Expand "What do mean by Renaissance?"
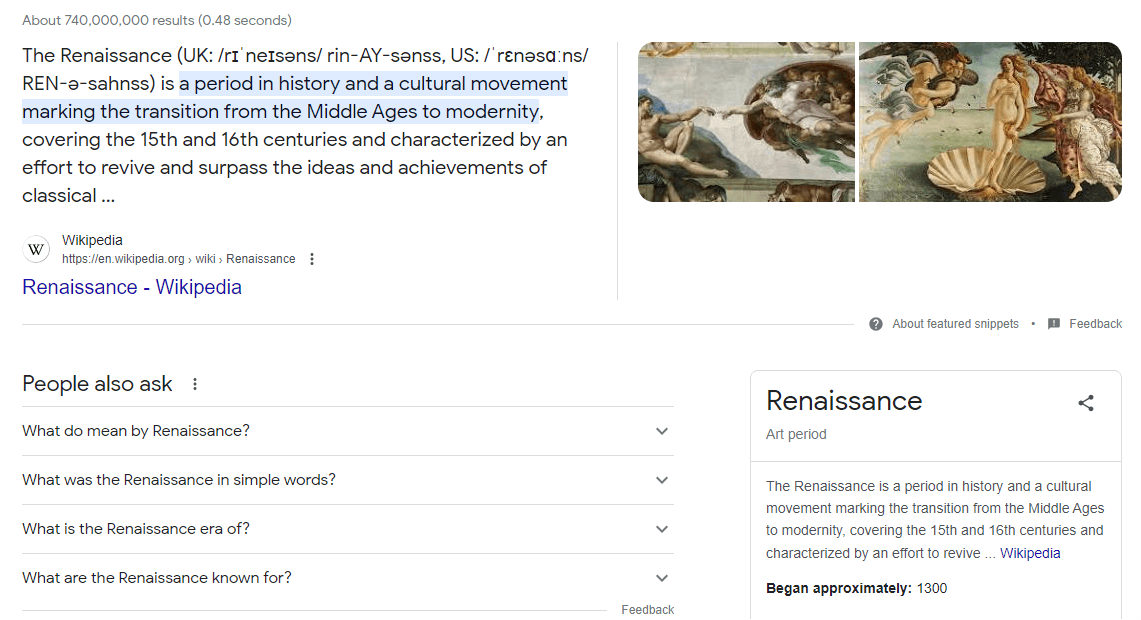Viewport: 1141px width, 620px height. 348,432
